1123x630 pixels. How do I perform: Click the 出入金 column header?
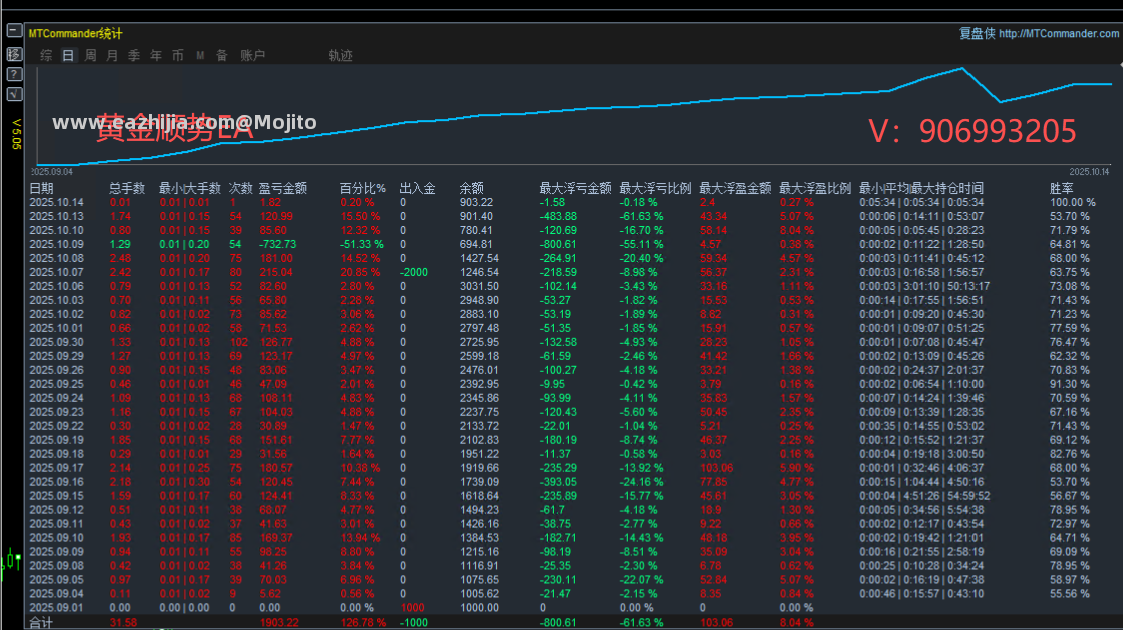(418, 188)
